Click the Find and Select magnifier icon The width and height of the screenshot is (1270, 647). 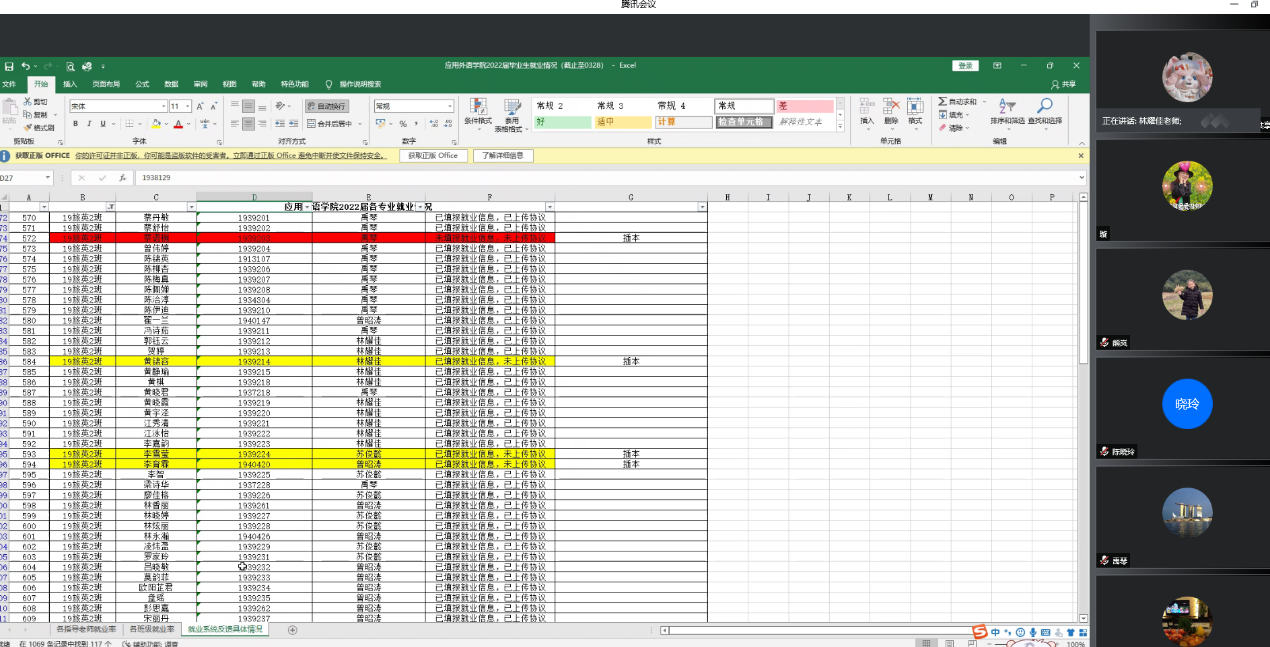click(1044, 108)
